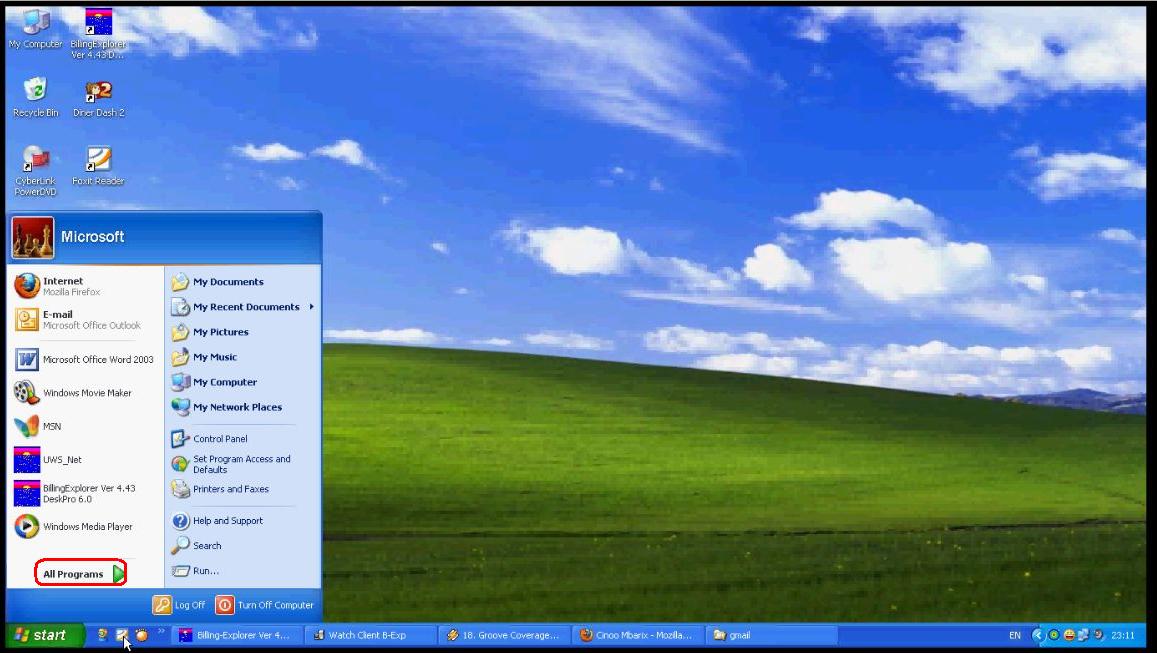Switch to Cinoo Mbarix - Mozilla... taskbar window
1157x654 pixels.
pyautogui.click(x=638, y=635)
